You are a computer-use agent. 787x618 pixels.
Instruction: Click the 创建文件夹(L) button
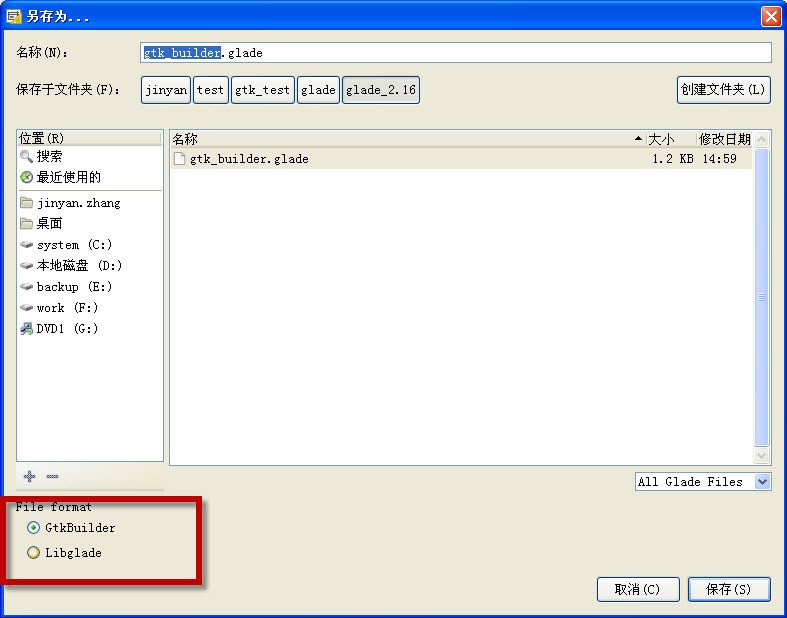(723, 90)
